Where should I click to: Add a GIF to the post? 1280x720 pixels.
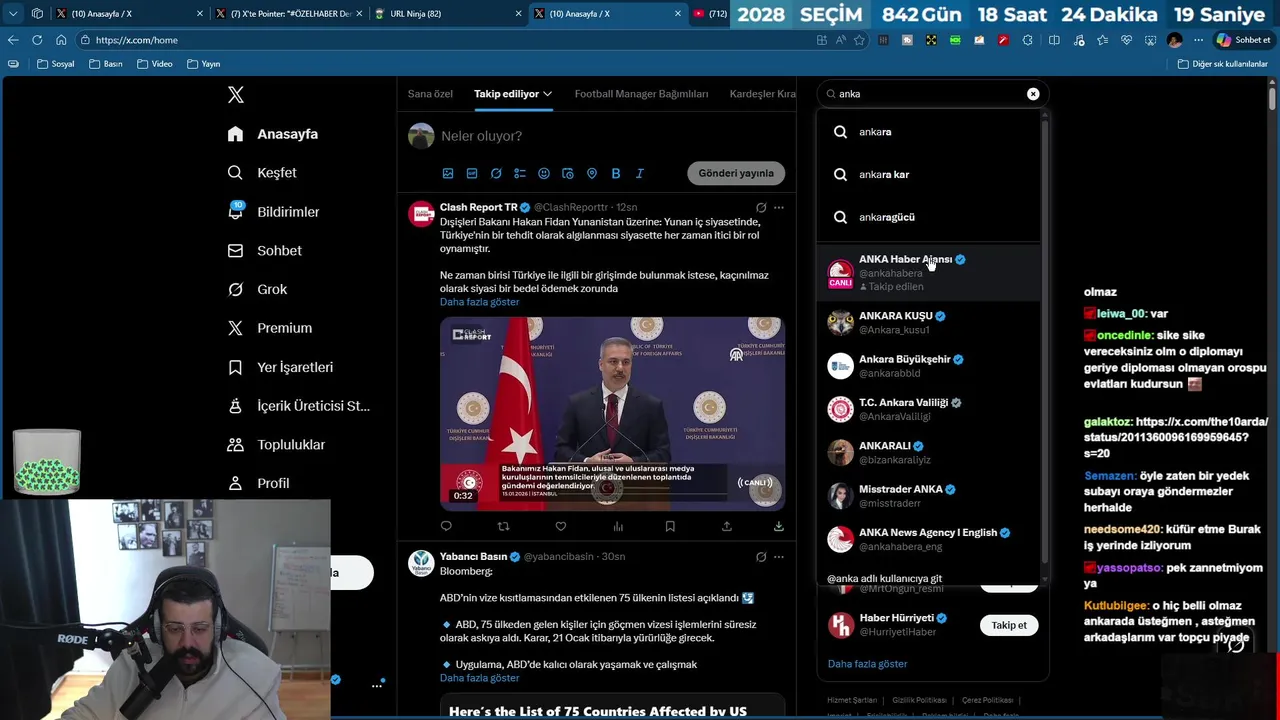pyautogui.click(x=472, y=173)
